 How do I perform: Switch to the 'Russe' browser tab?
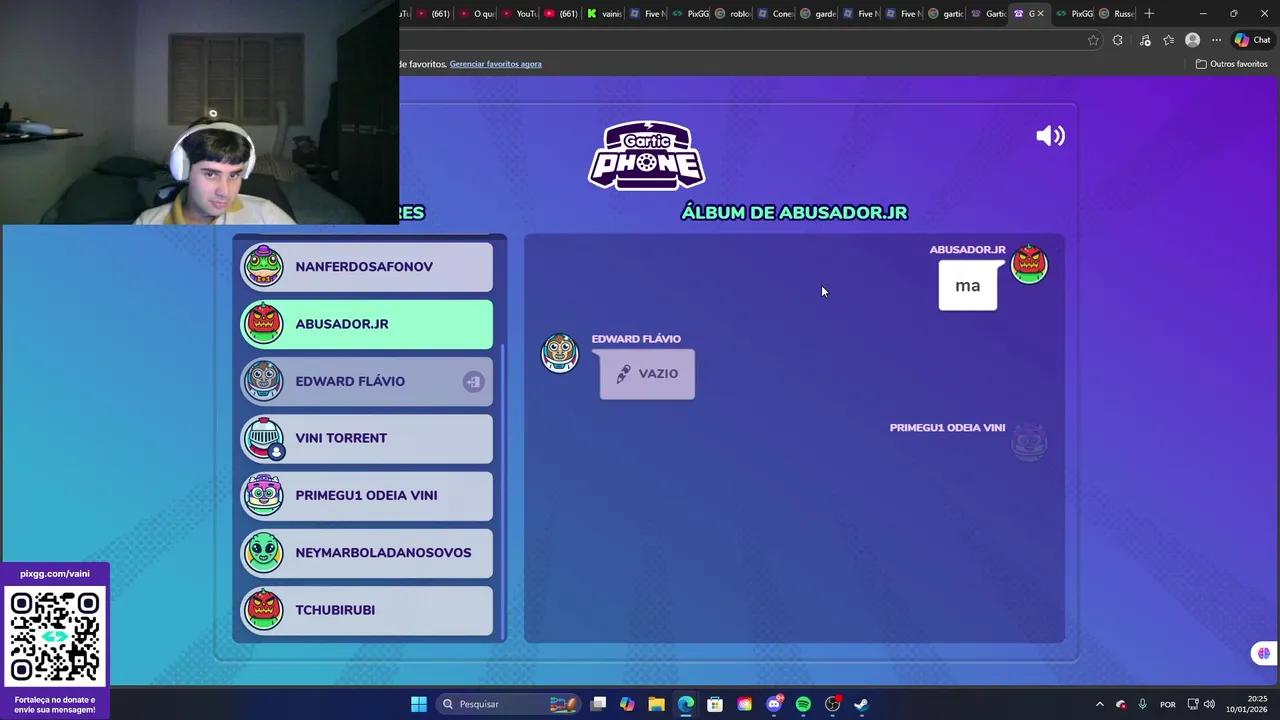[1116, 13]
